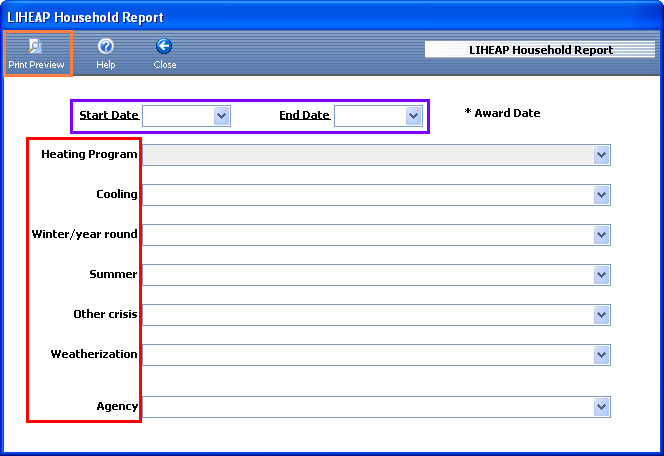The width and height of the screenshot is (664, 456).
Task: Expand the Agency dropdown arrow
Action: coord(601,407)
